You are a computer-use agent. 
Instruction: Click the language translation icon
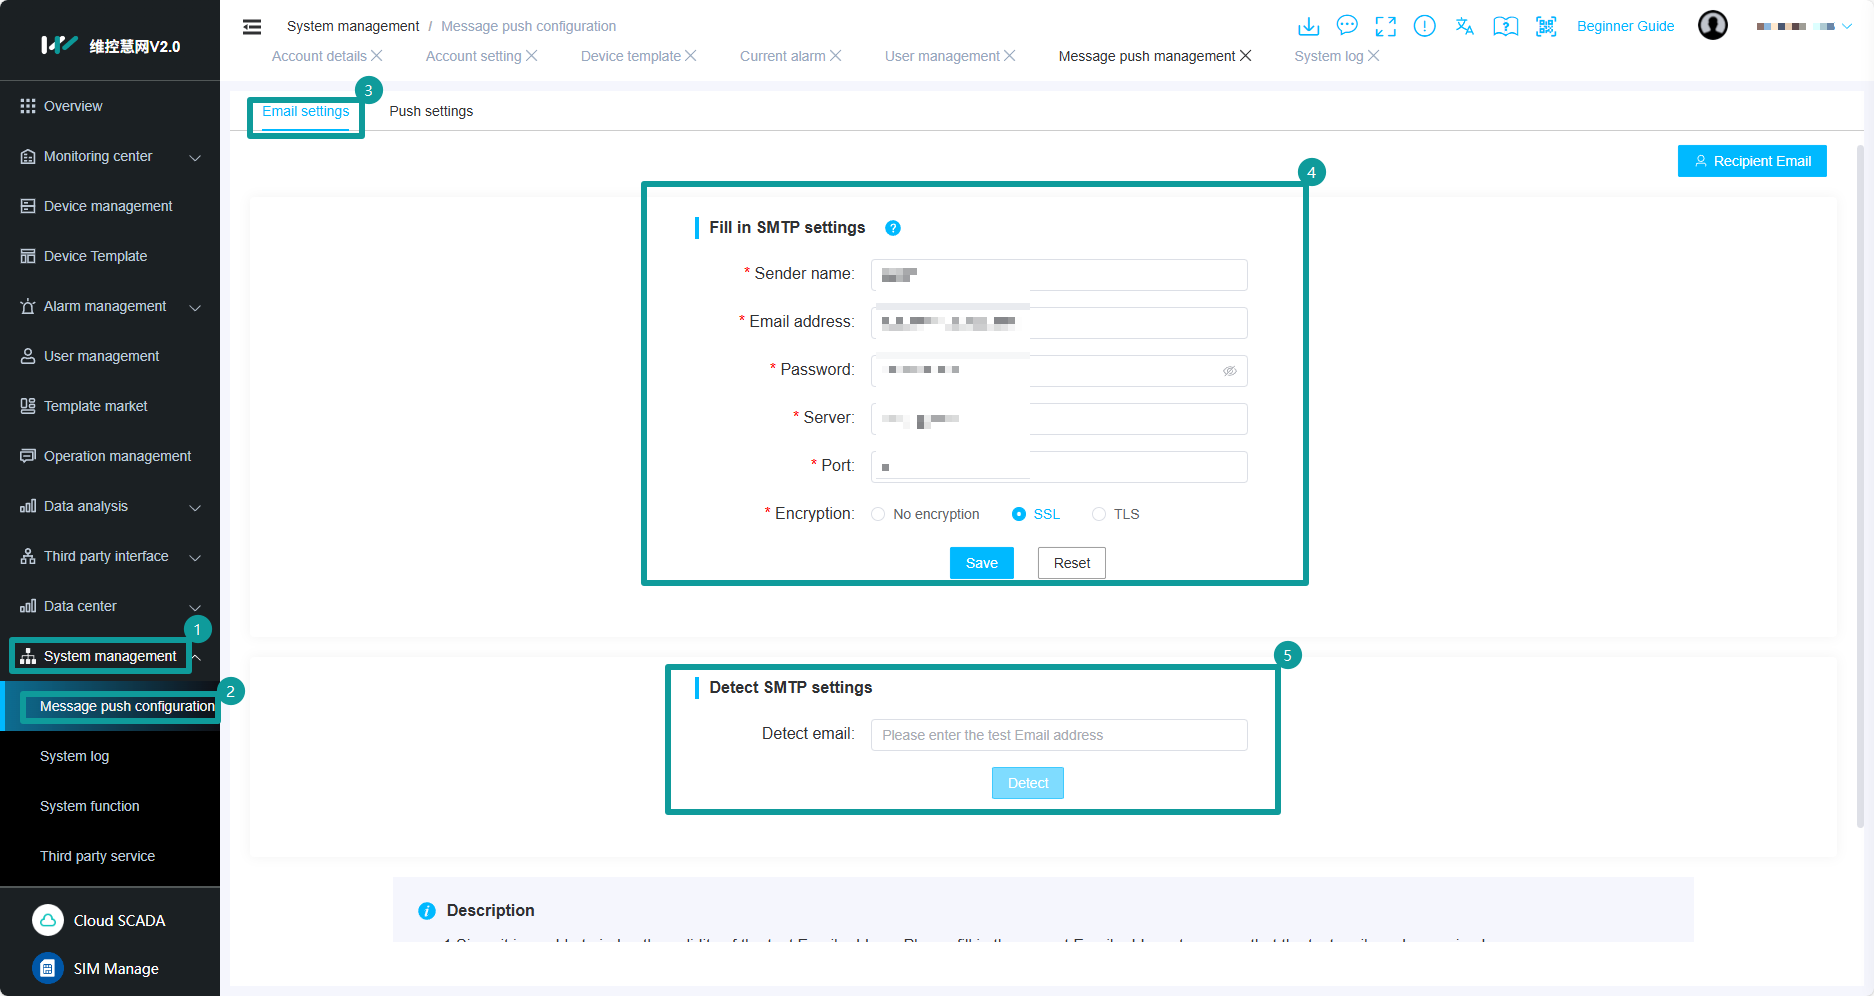1464,26
